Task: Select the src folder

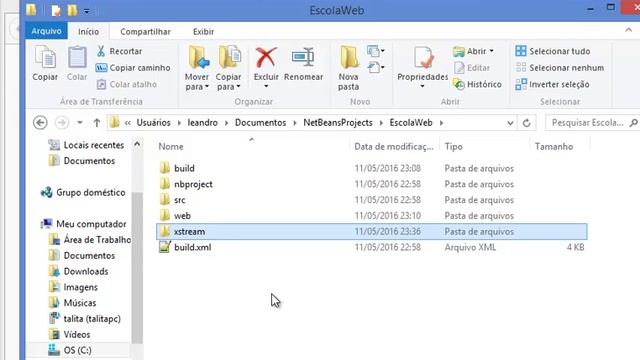Action: (371, 200)
